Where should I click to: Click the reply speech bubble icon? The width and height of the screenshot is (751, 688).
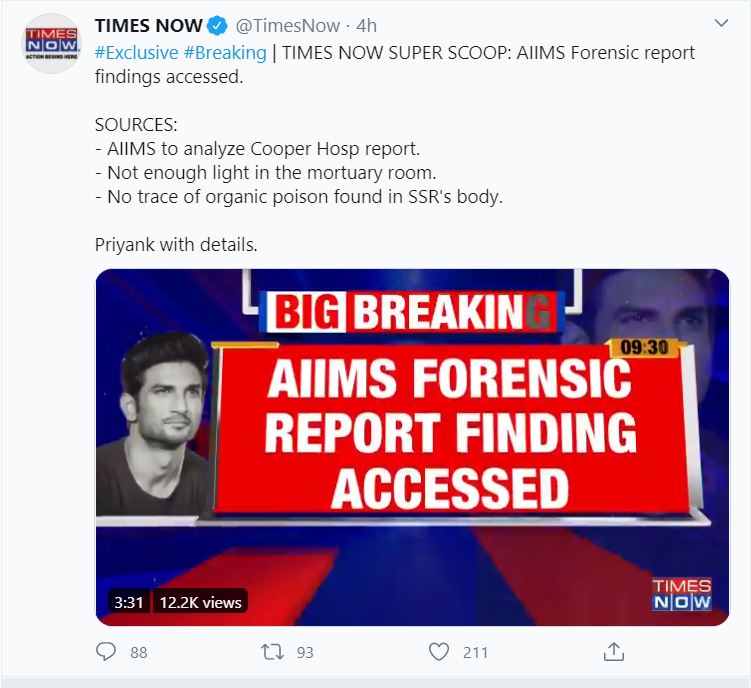pos(106,651)
